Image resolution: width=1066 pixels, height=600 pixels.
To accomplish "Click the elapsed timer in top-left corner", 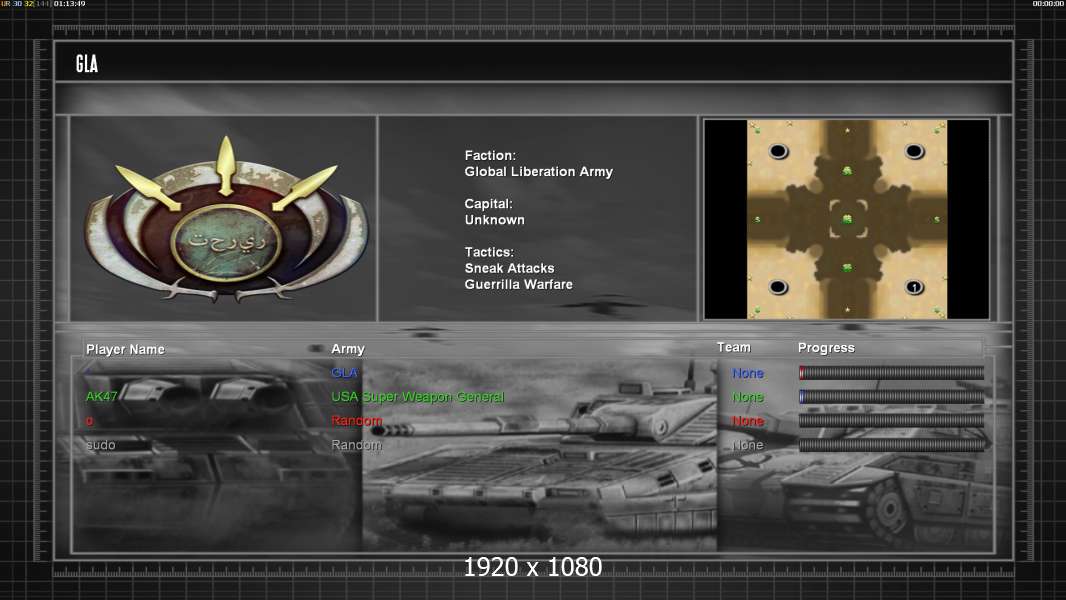I will coord(69,4).
